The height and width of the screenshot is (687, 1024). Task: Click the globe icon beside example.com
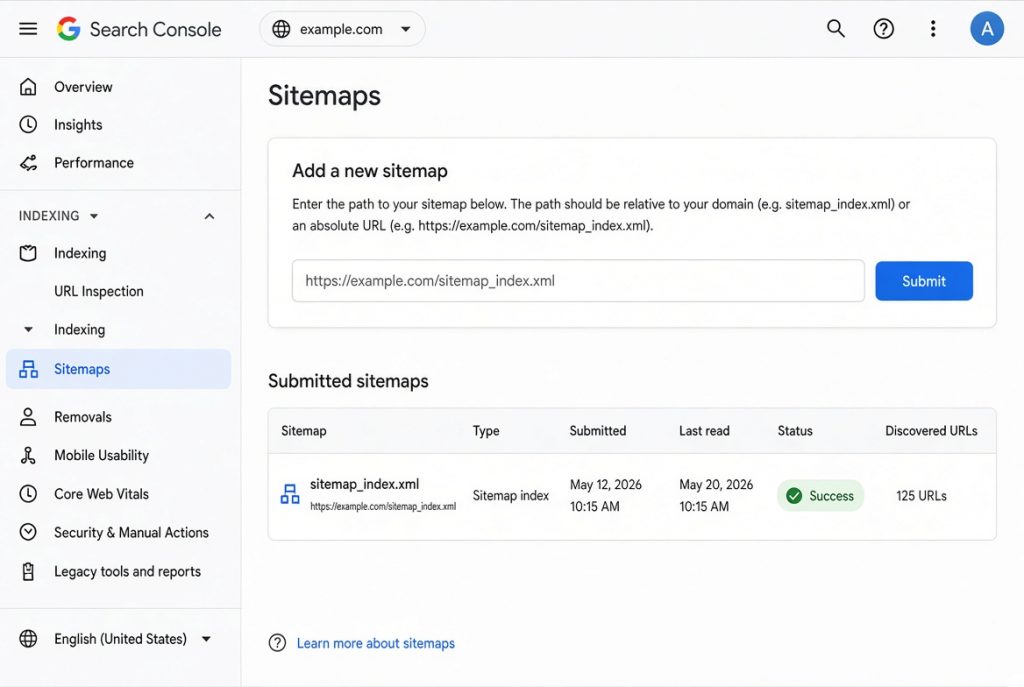coord(281,29)
